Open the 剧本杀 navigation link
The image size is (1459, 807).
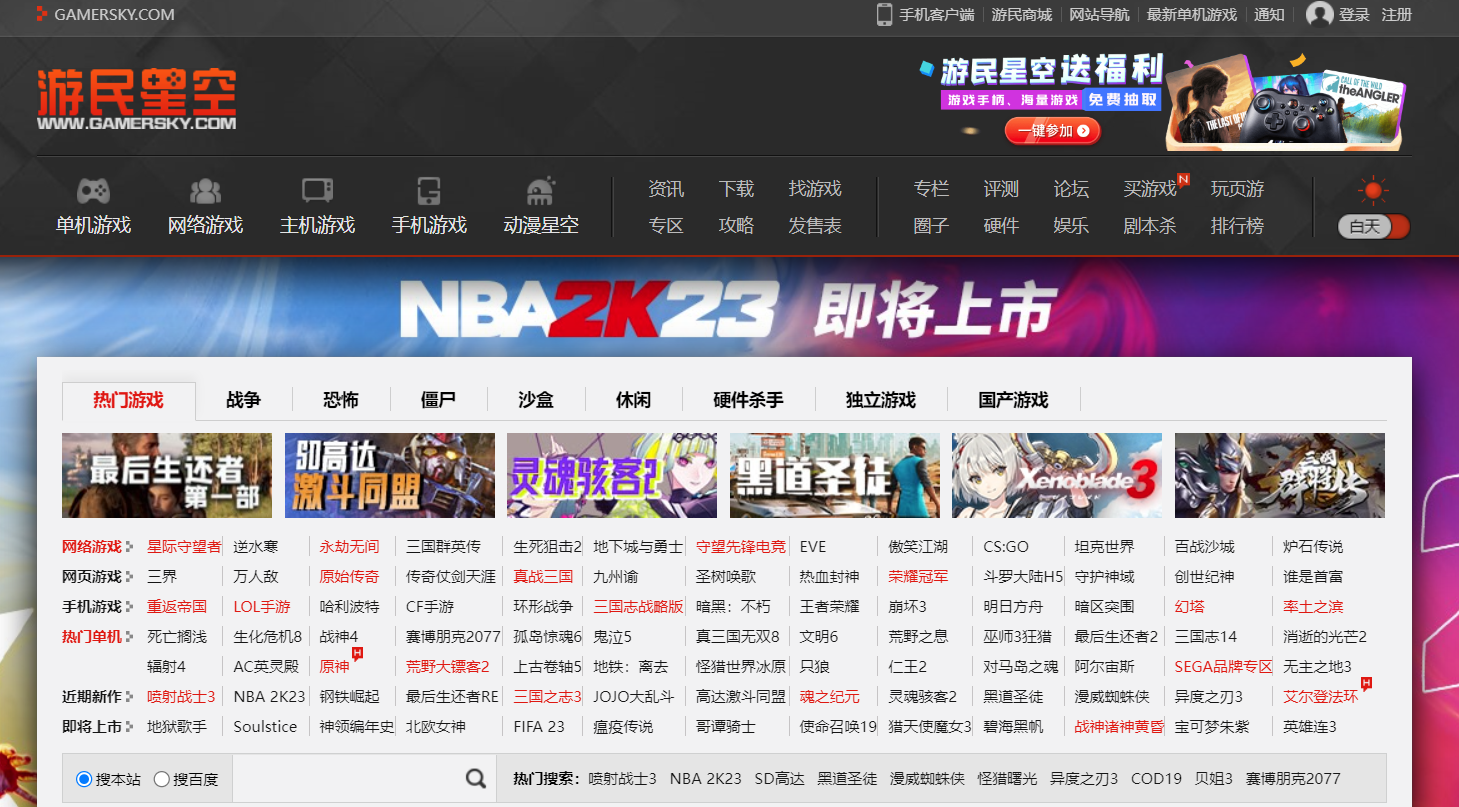(1150, 226)
